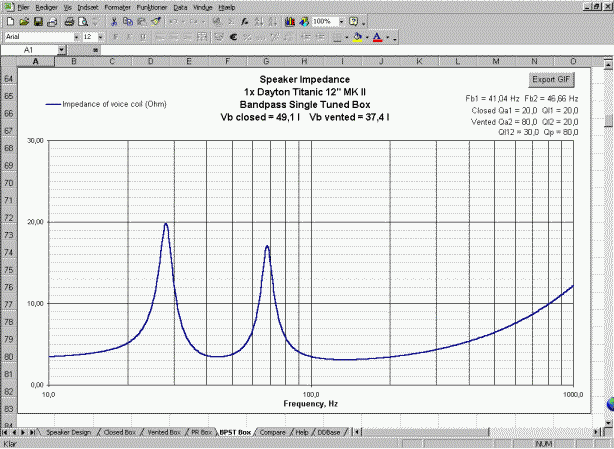Click the Open file folder icon
The width and height of the screenshot is (614, 449).
[x=24, y=22]
